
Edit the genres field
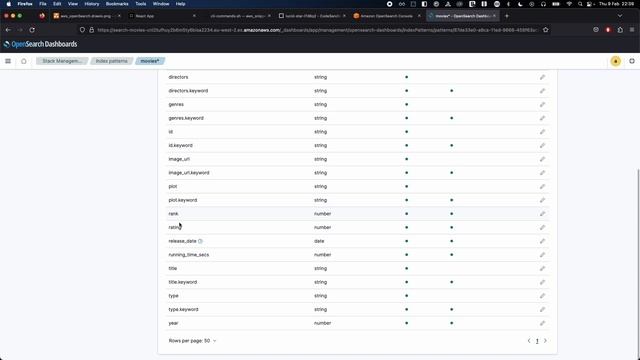pyautogui.click(x=542, y=104)
